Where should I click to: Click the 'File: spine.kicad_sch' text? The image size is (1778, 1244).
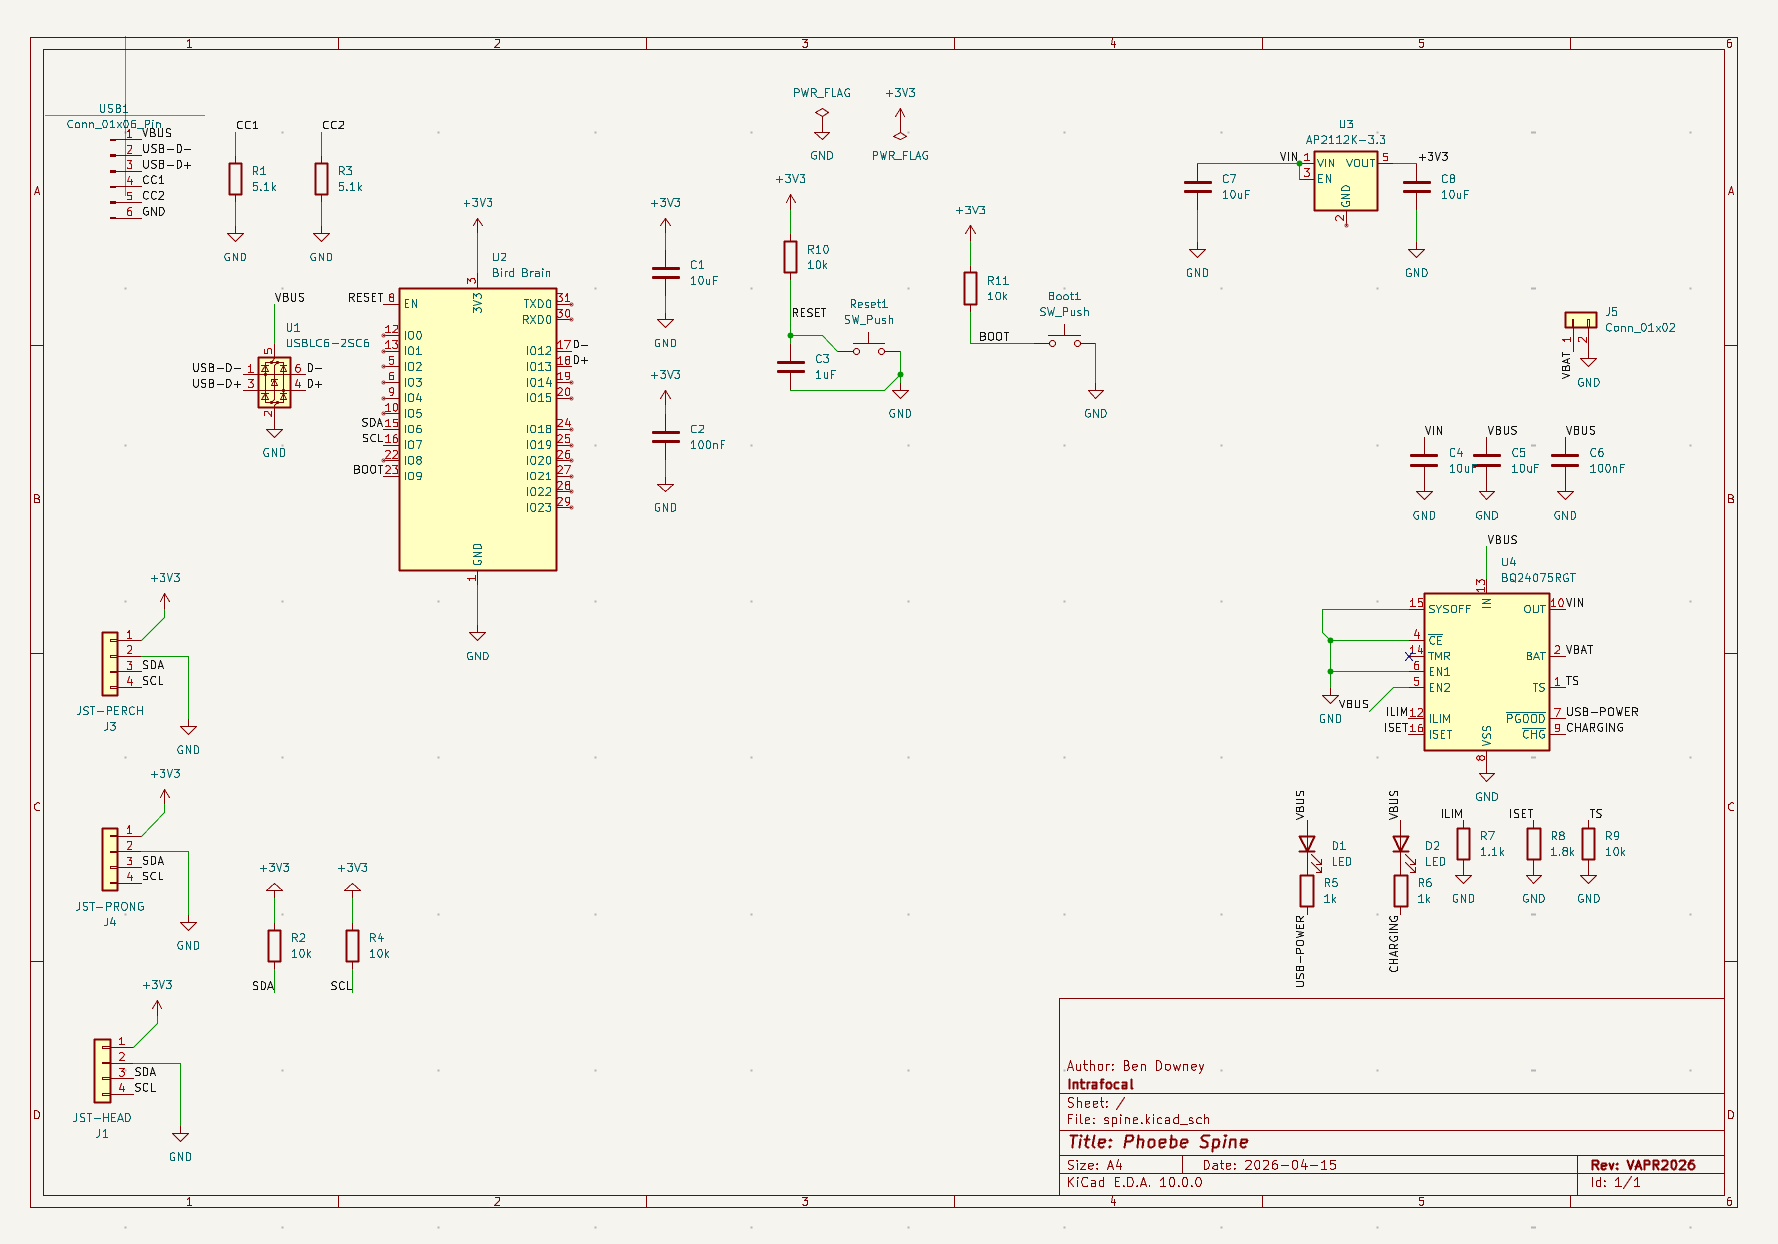point(1138,1120)
